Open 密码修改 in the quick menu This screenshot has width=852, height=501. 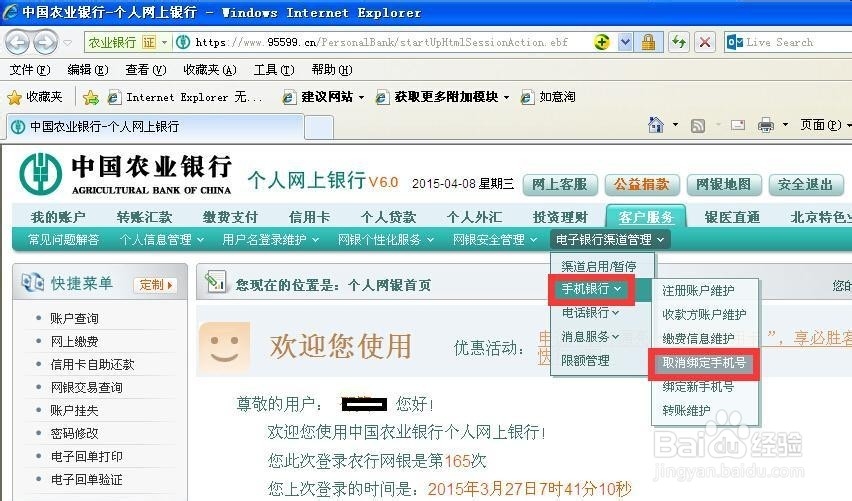(74, 433)
